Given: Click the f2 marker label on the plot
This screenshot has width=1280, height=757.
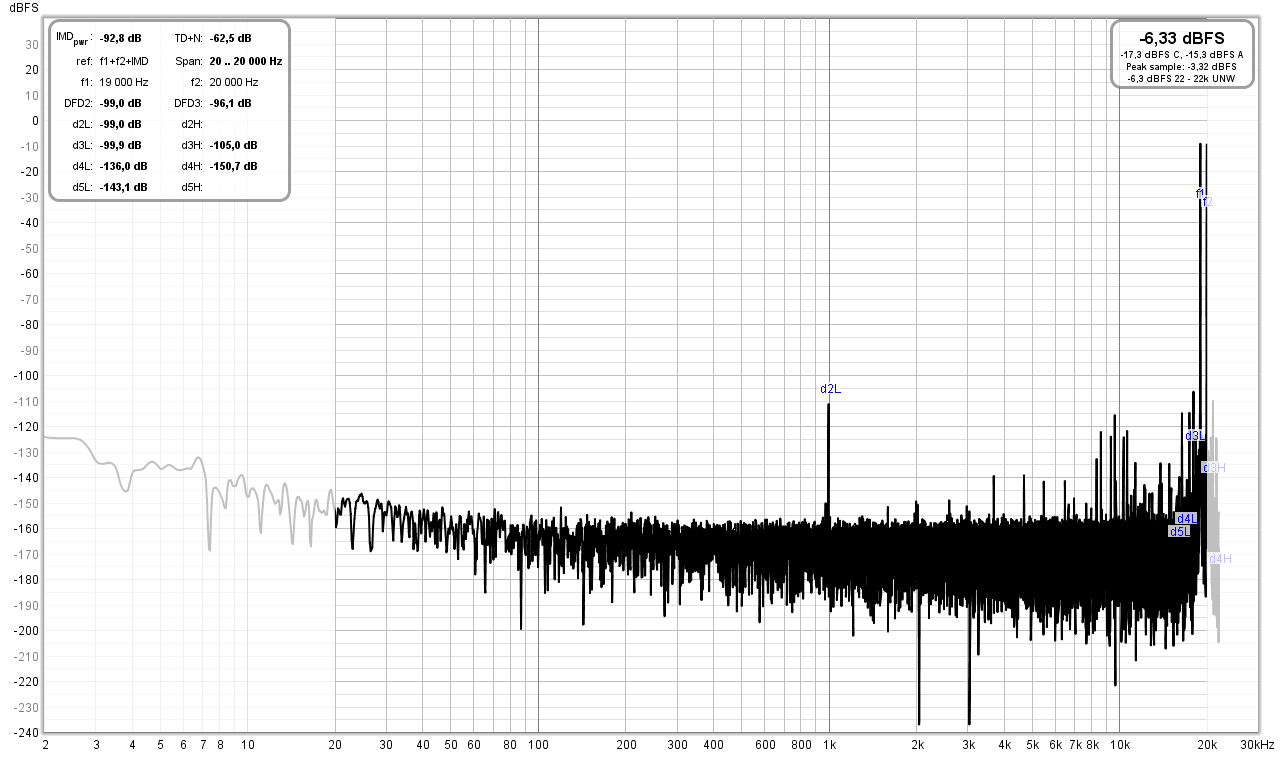Looking at the screenshot, I should pyautogui.click(x=1207, y=202).
